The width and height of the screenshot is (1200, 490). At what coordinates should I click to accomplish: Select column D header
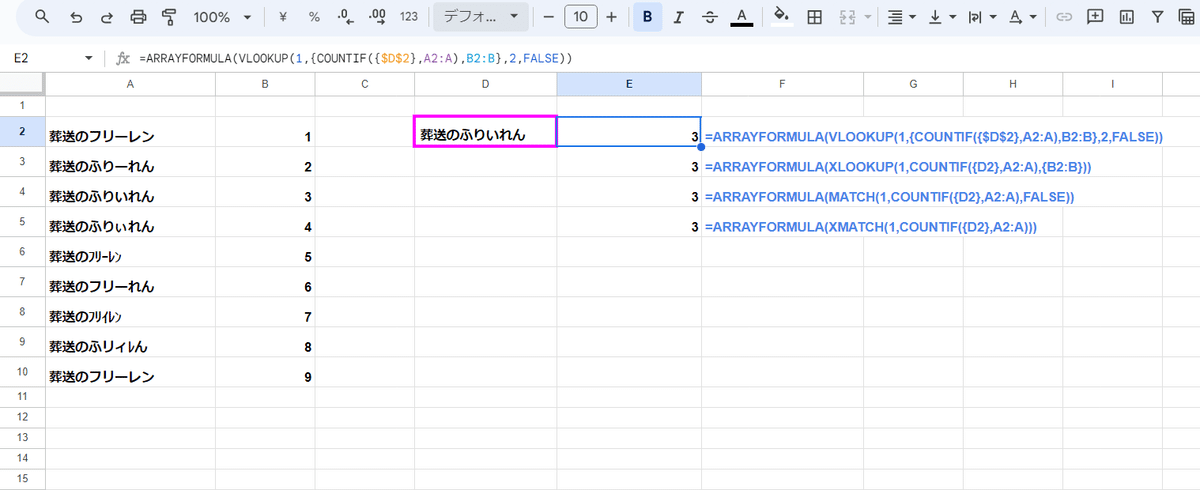click(x=485, y=84)
